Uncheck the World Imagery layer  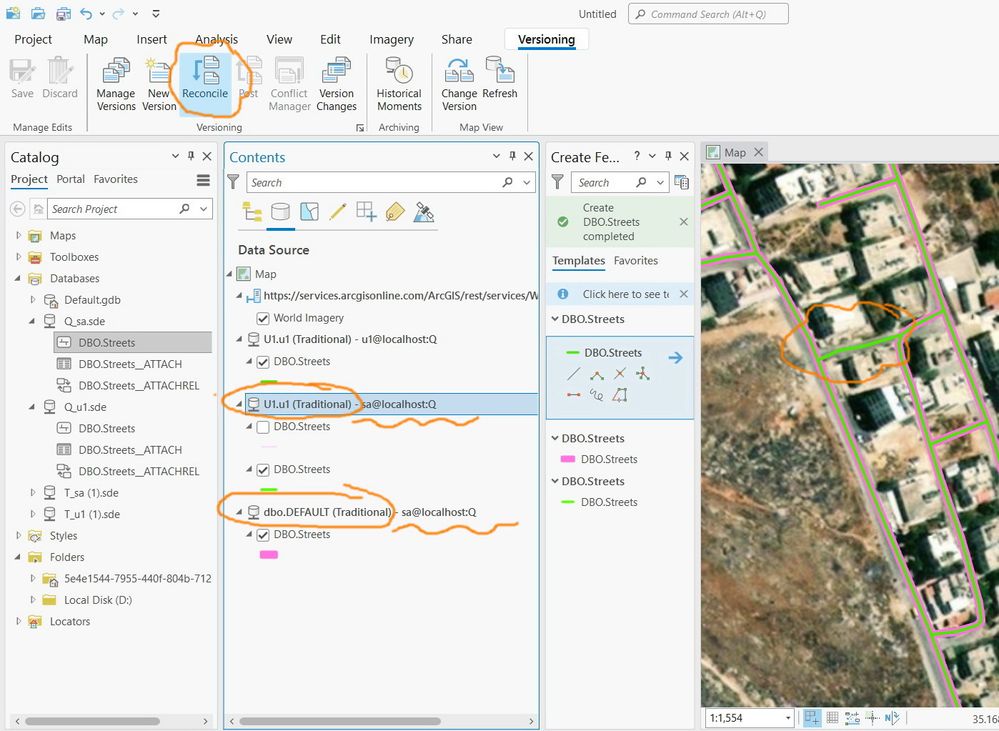point(262,318)
